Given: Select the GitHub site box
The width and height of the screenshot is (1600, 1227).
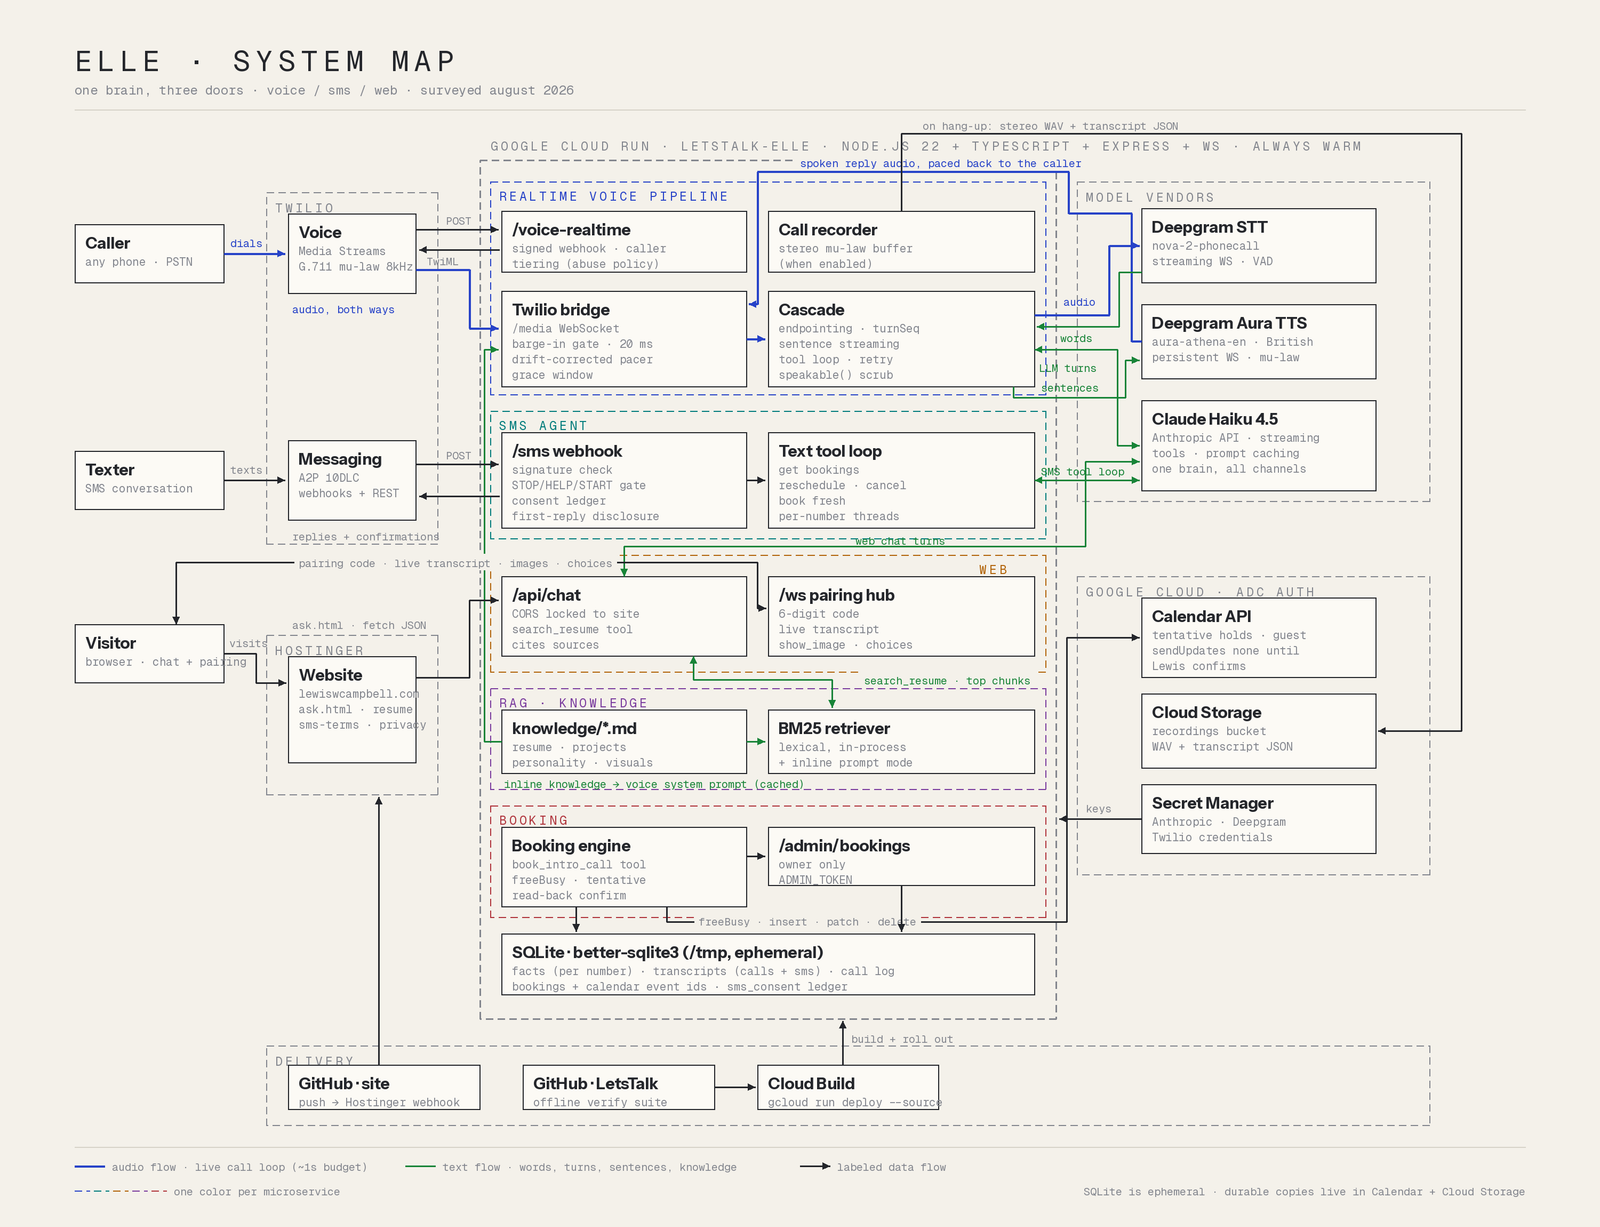Looking at the screenshot, I should [384, 1087].
